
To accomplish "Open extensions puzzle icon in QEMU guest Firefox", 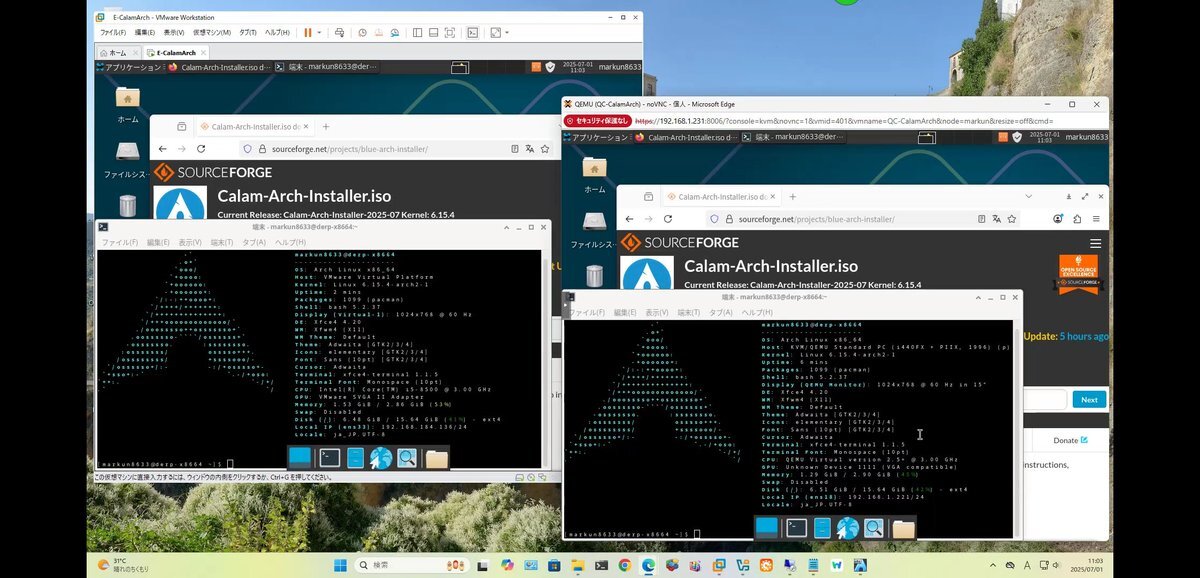I will (1077, 218).
